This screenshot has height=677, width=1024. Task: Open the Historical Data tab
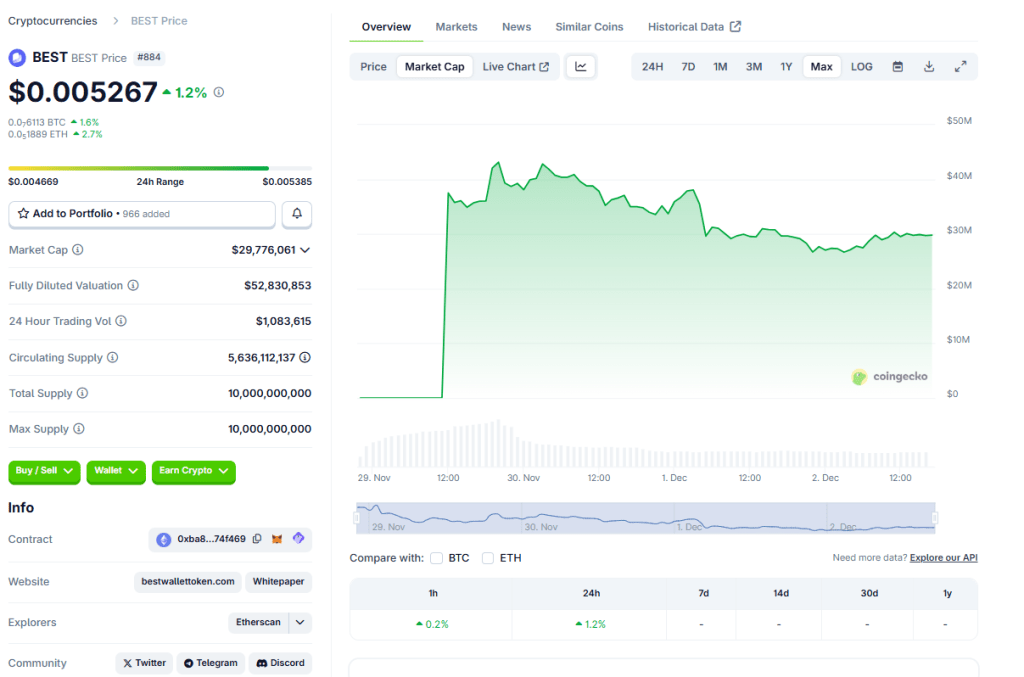(x=694, y=27)
